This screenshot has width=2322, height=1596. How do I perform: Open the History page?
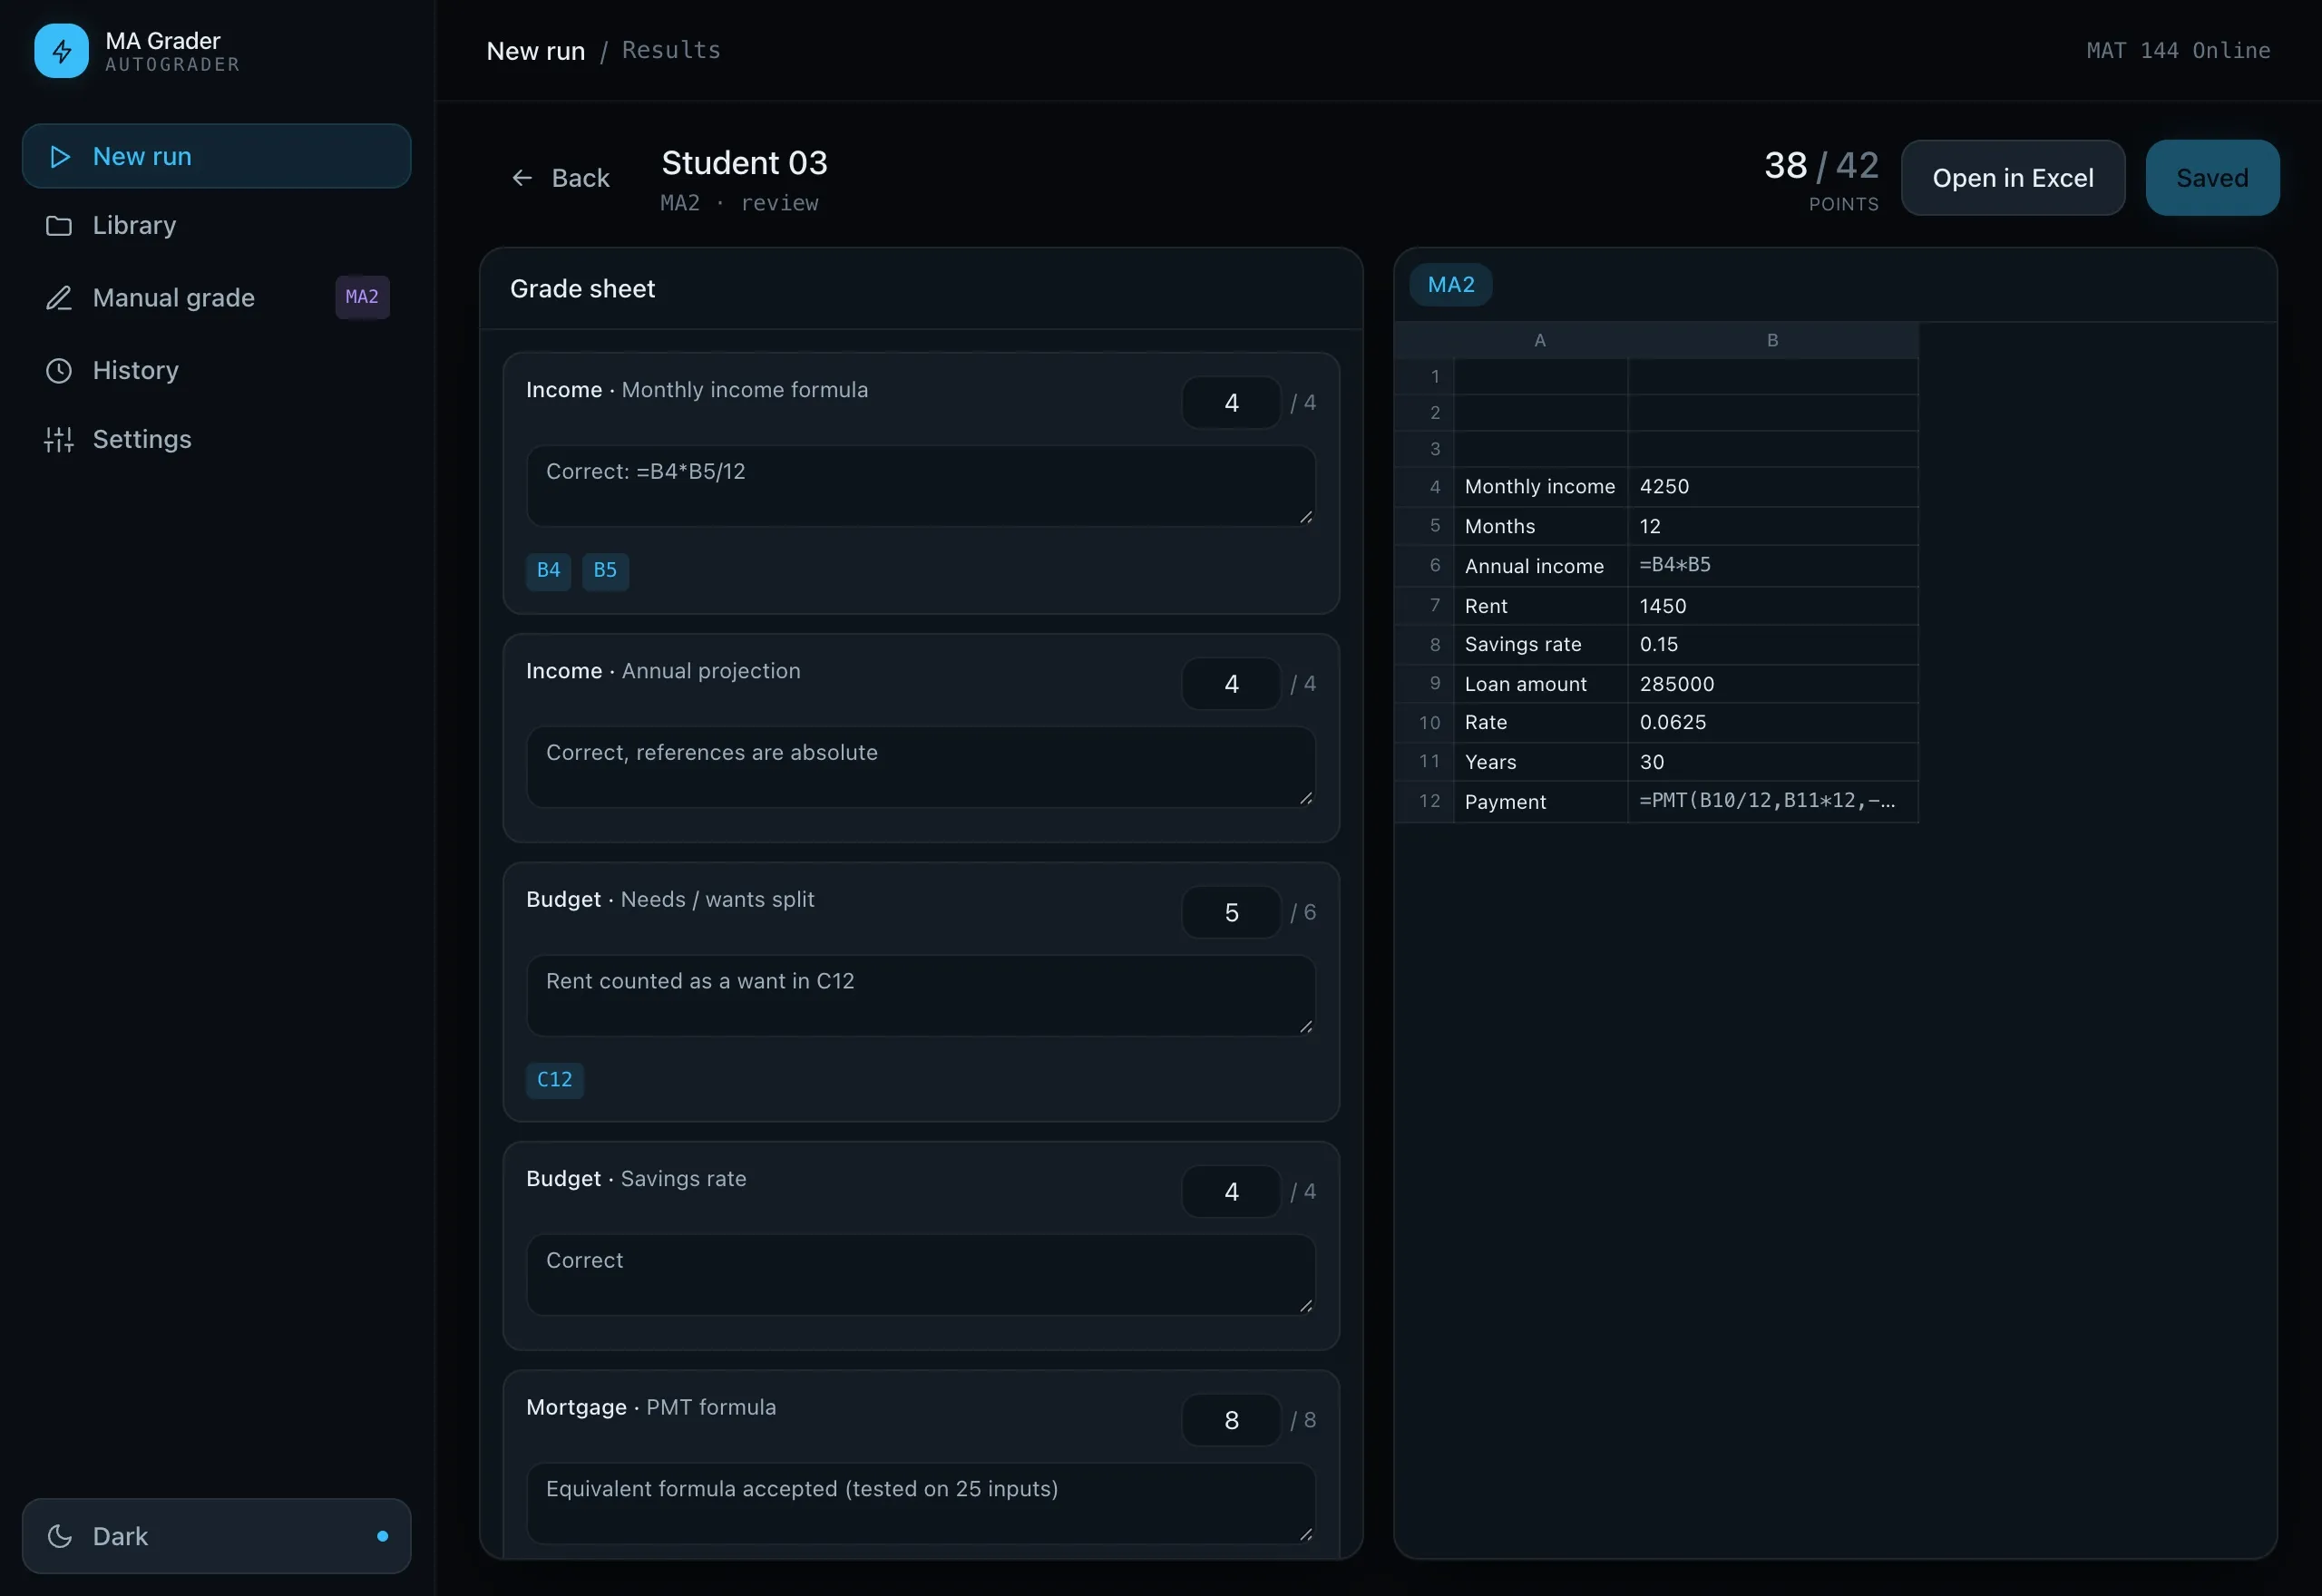pos(216,371)
